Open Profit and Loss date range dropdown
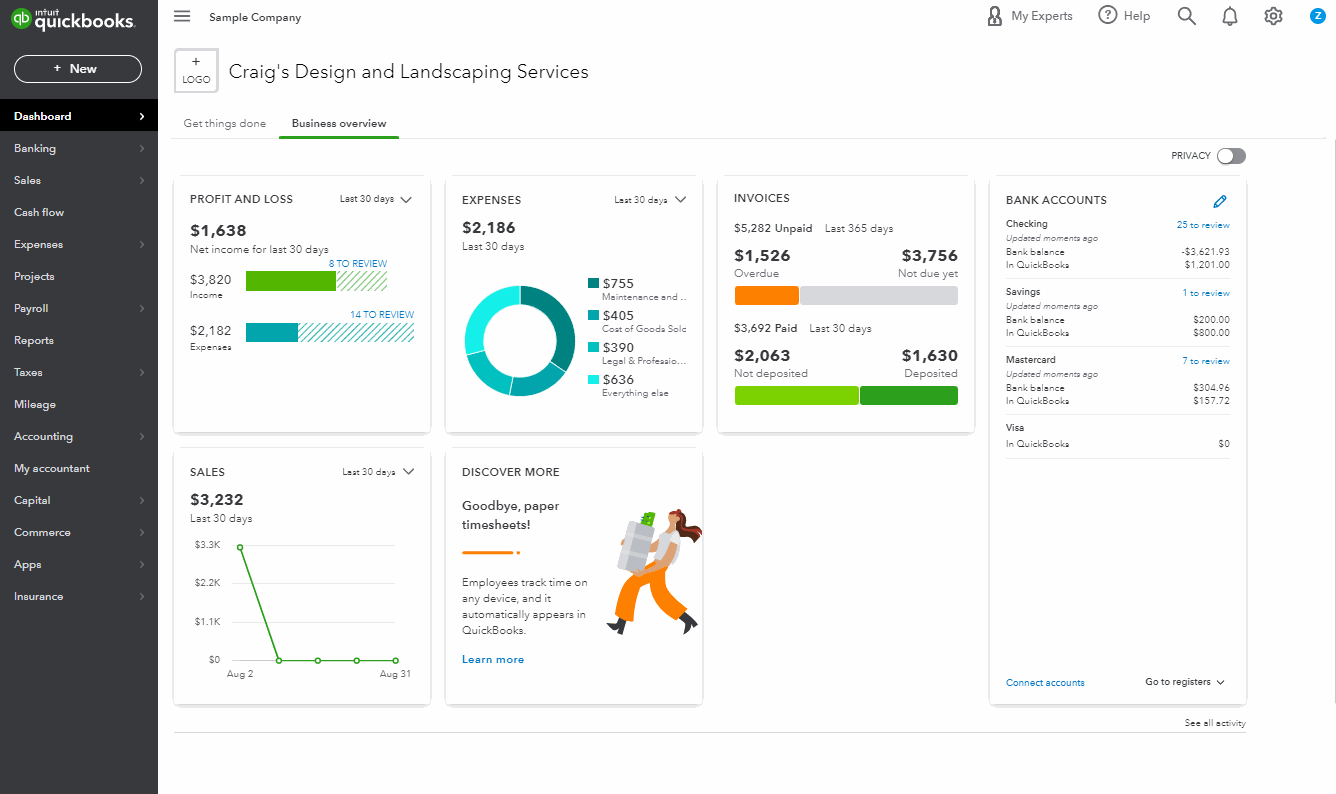This screenshot has width=1336, height=794. tap(376, 199)
